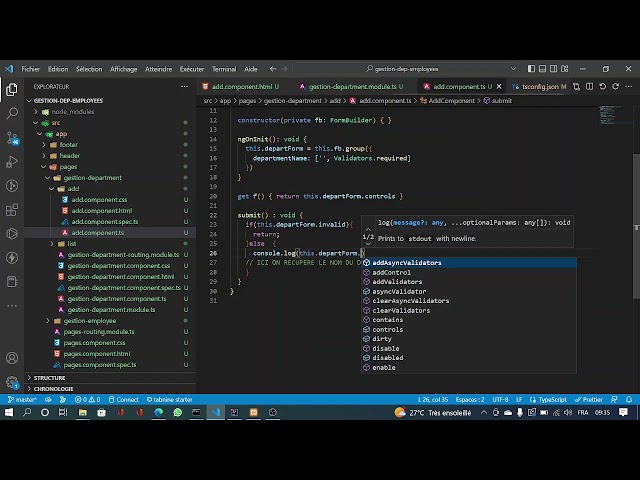The height and width of the screenshot is (480, 640).
Task: Open the Manage gear icon
Action: 12,382
